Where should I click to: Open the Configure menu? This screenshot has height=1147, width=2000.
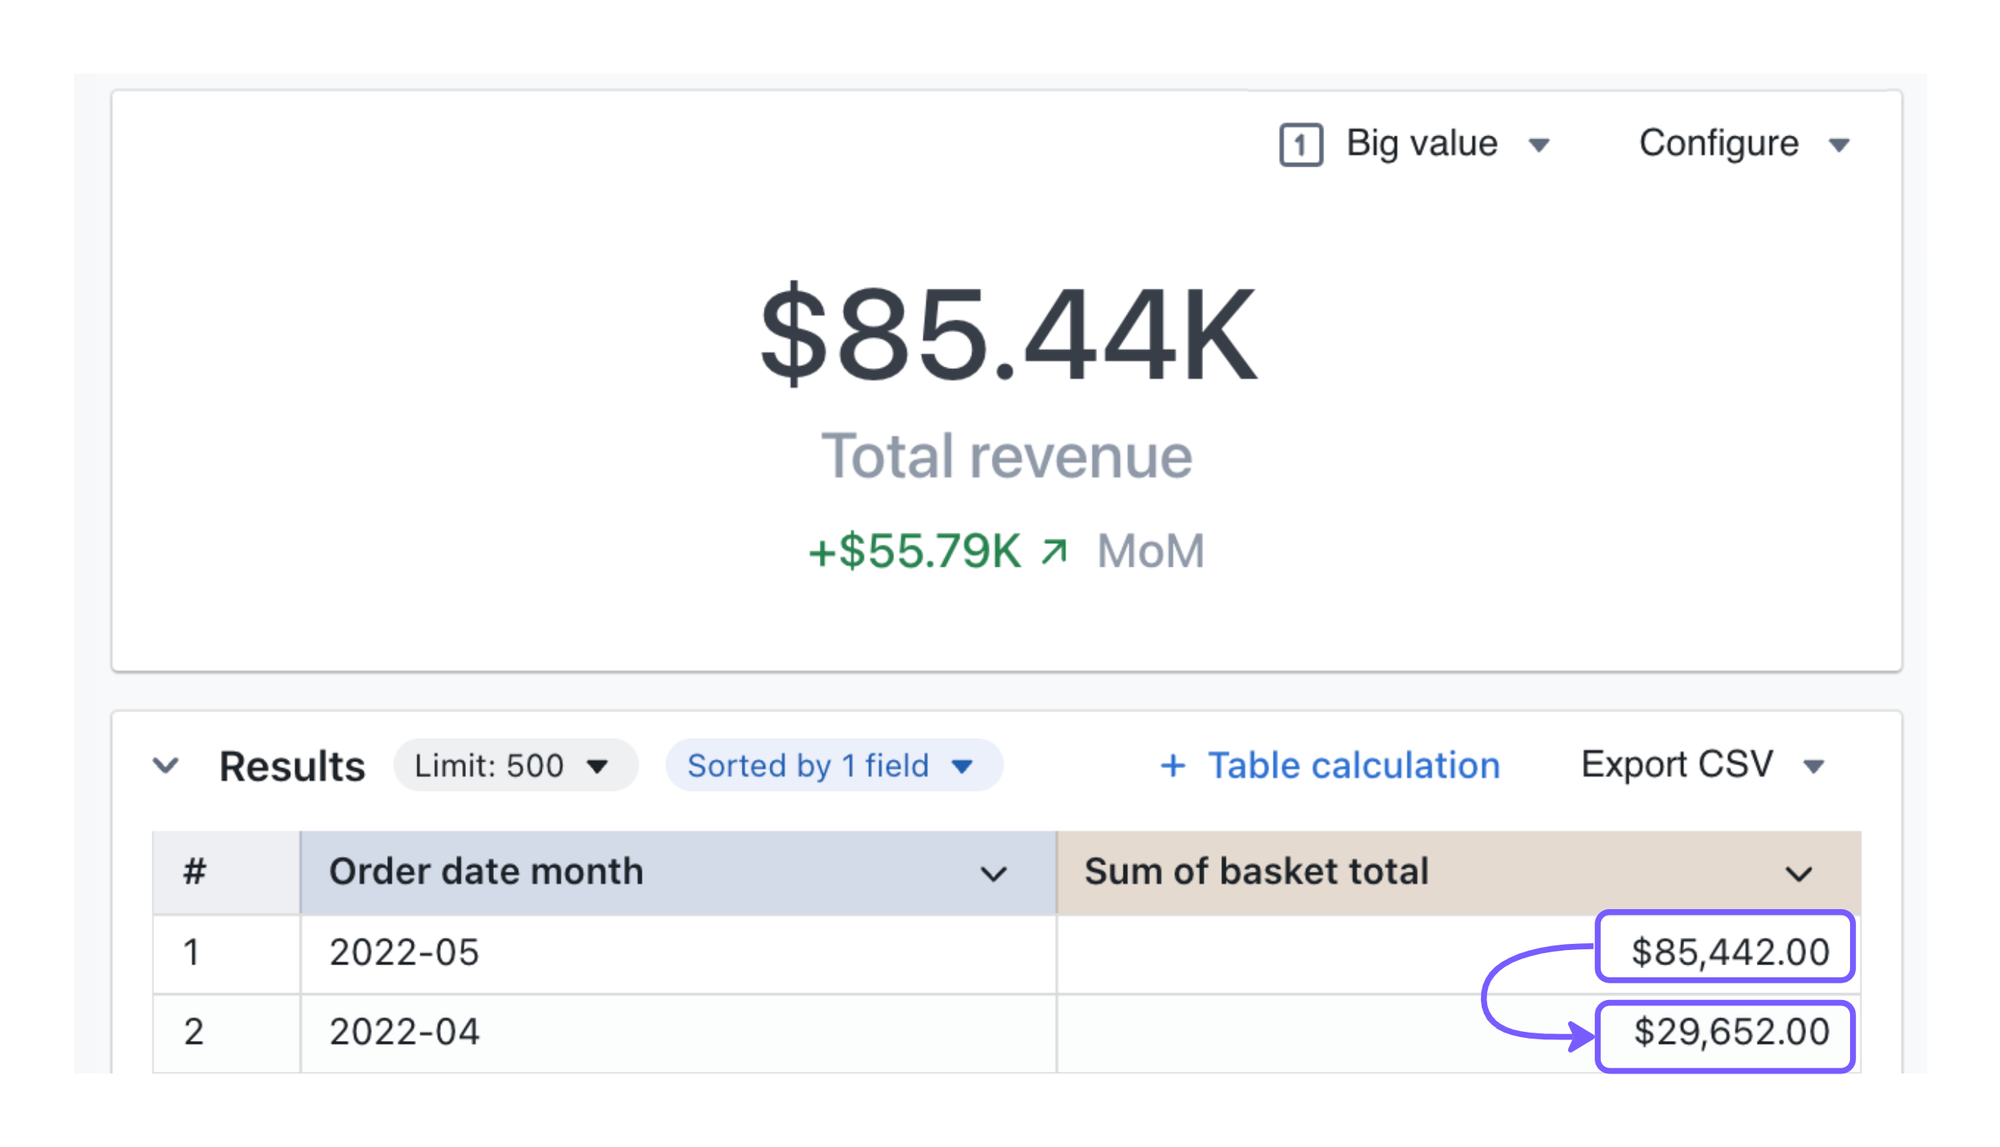[1718, 144]
